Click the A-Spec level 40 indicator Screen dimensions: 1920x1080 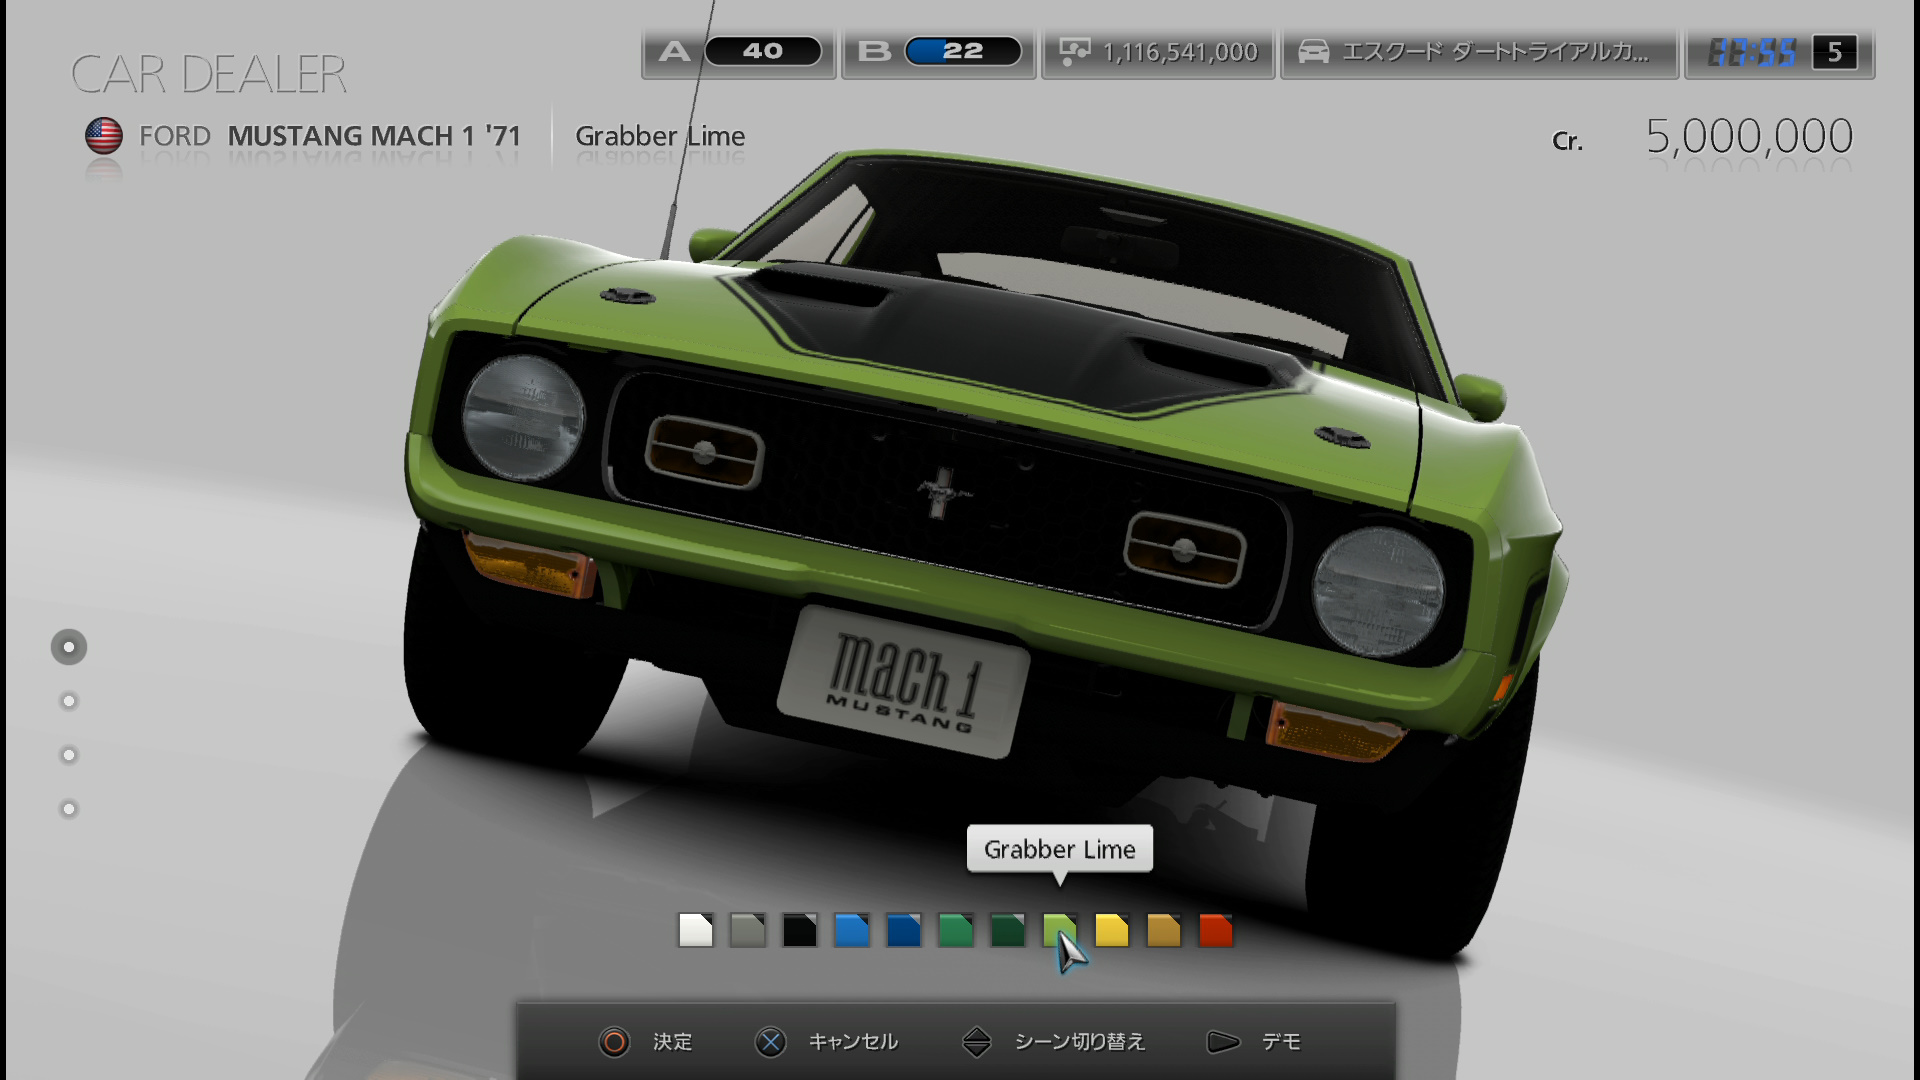(x=739, y=51)
